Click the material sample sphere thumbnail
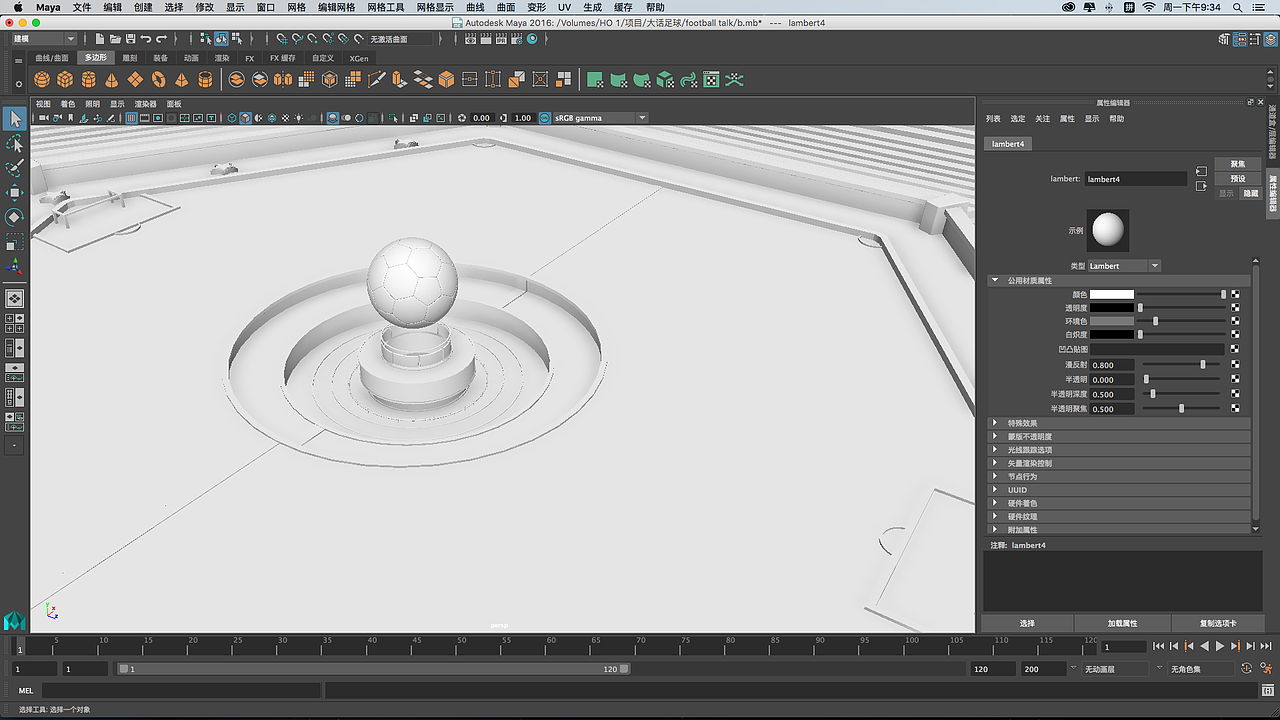The image size is (1280, 720). [x=1107, y=230]
